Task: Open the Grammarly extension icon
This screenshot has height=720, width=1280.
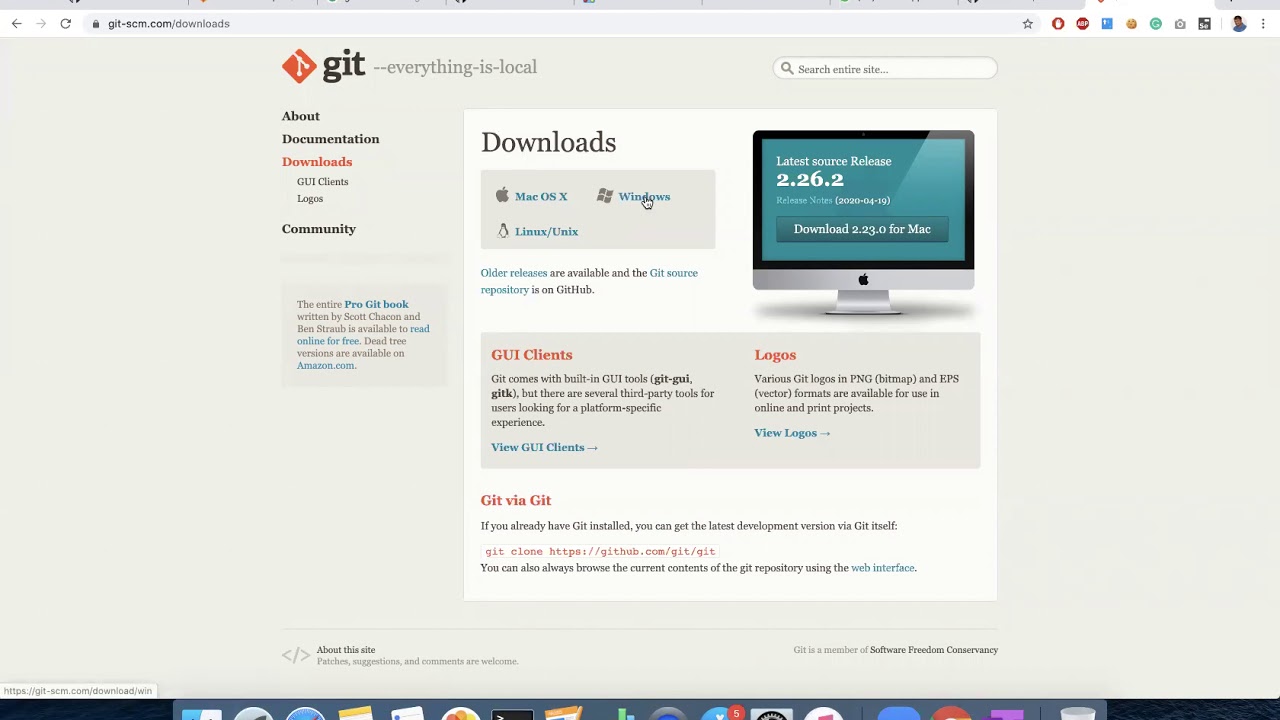Action: [x=1155, y=24]
